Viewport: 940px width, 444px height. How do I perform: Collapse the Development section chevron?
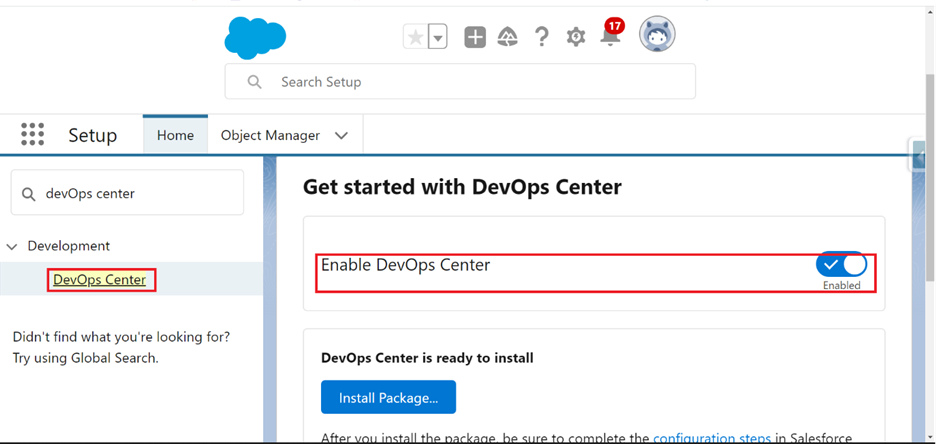12,246
